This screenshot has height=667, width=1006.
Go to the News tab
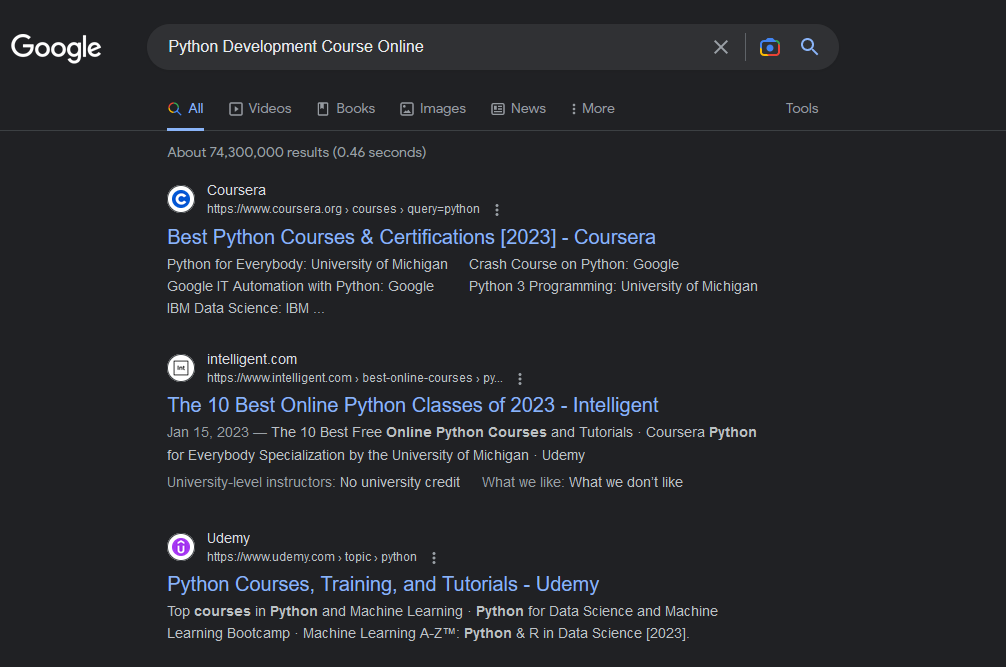[x=518, y=108]
